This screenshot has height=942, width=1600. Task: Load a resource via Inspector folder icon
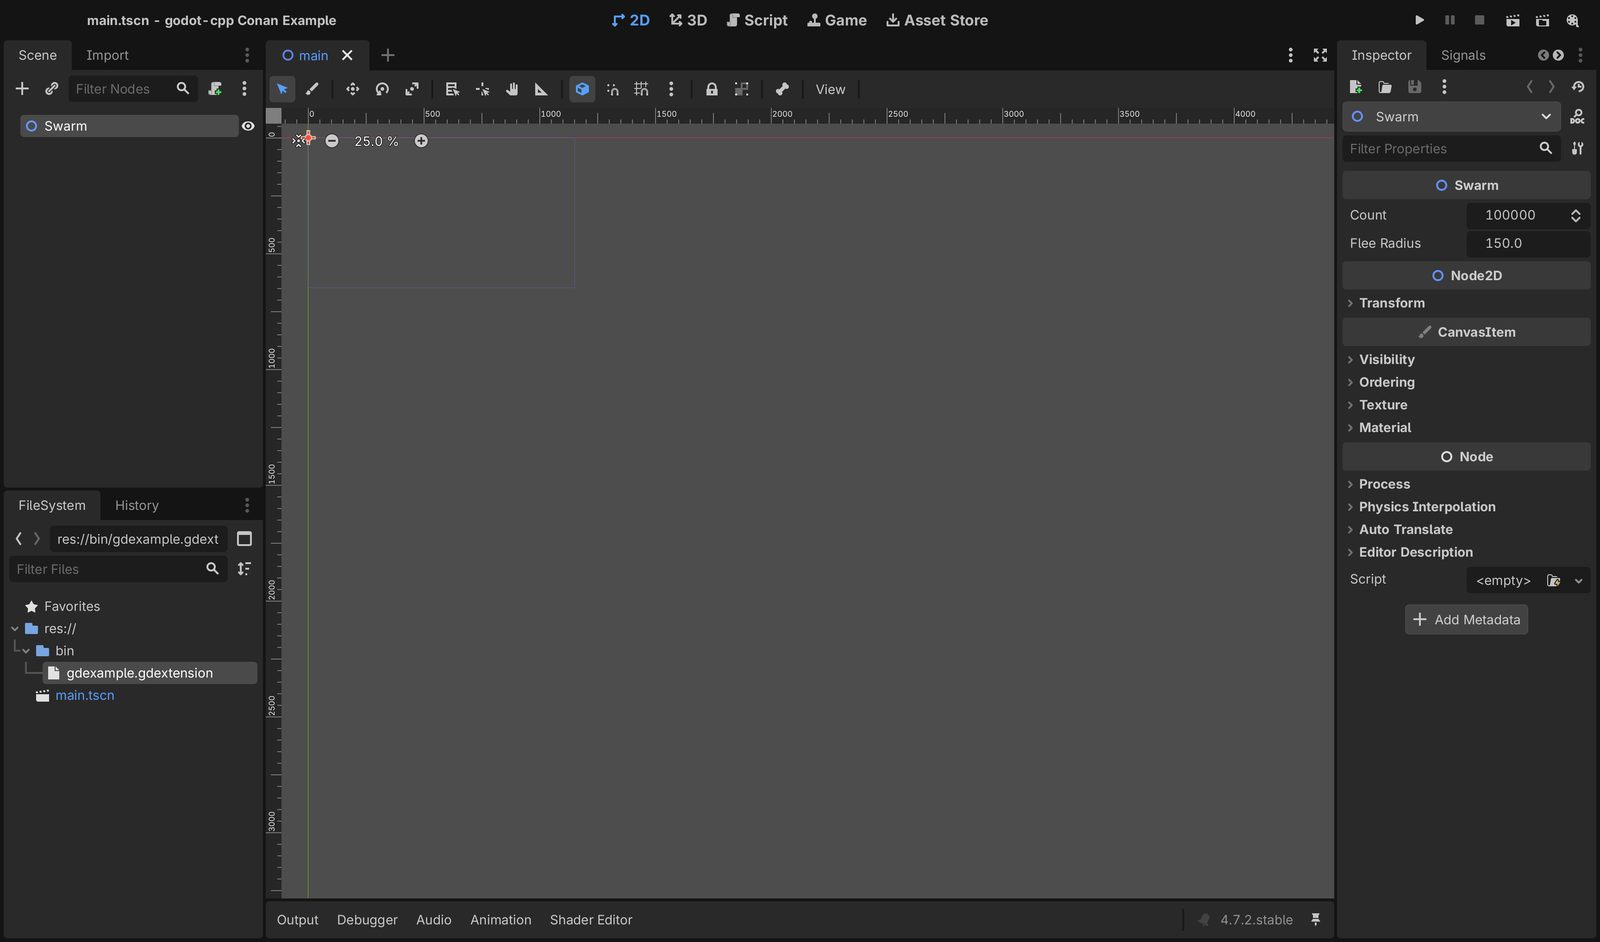point(1385,87)
